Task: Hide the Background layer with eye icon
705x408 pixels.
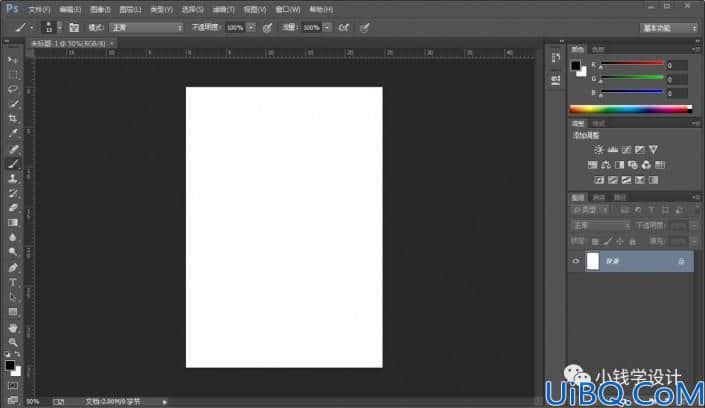Action: click(x=576, y=261)
